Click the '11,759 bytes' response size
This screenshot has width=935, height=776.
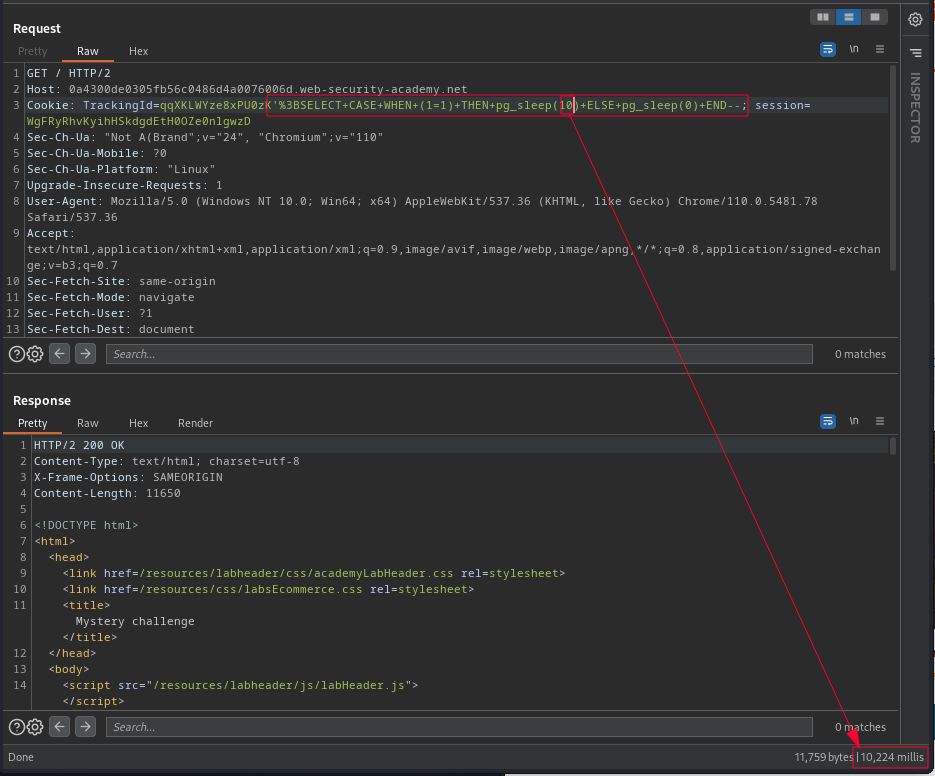[823, 757]
